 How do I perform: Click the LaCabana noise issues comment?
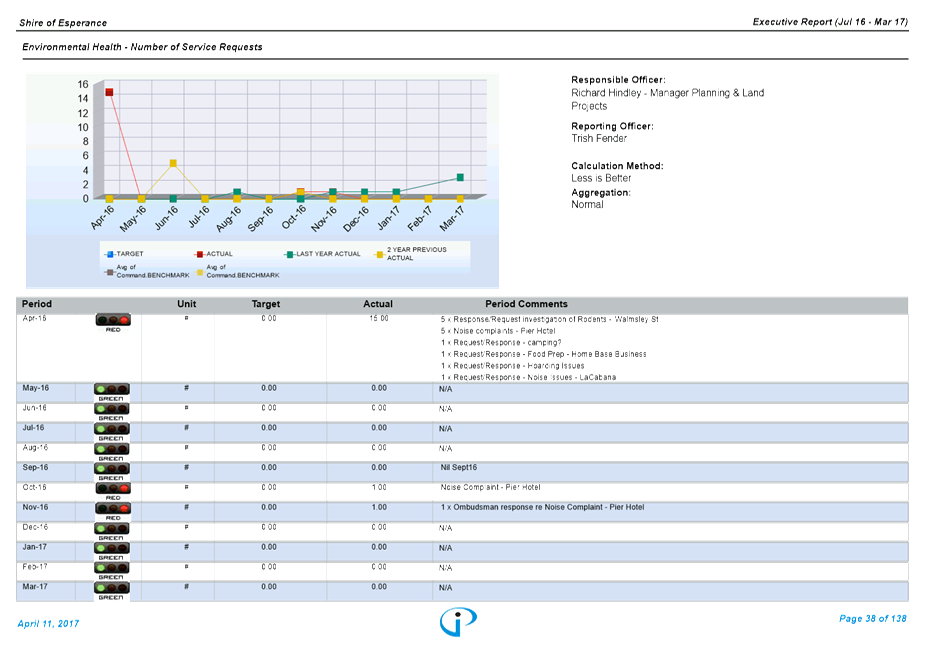528,377
